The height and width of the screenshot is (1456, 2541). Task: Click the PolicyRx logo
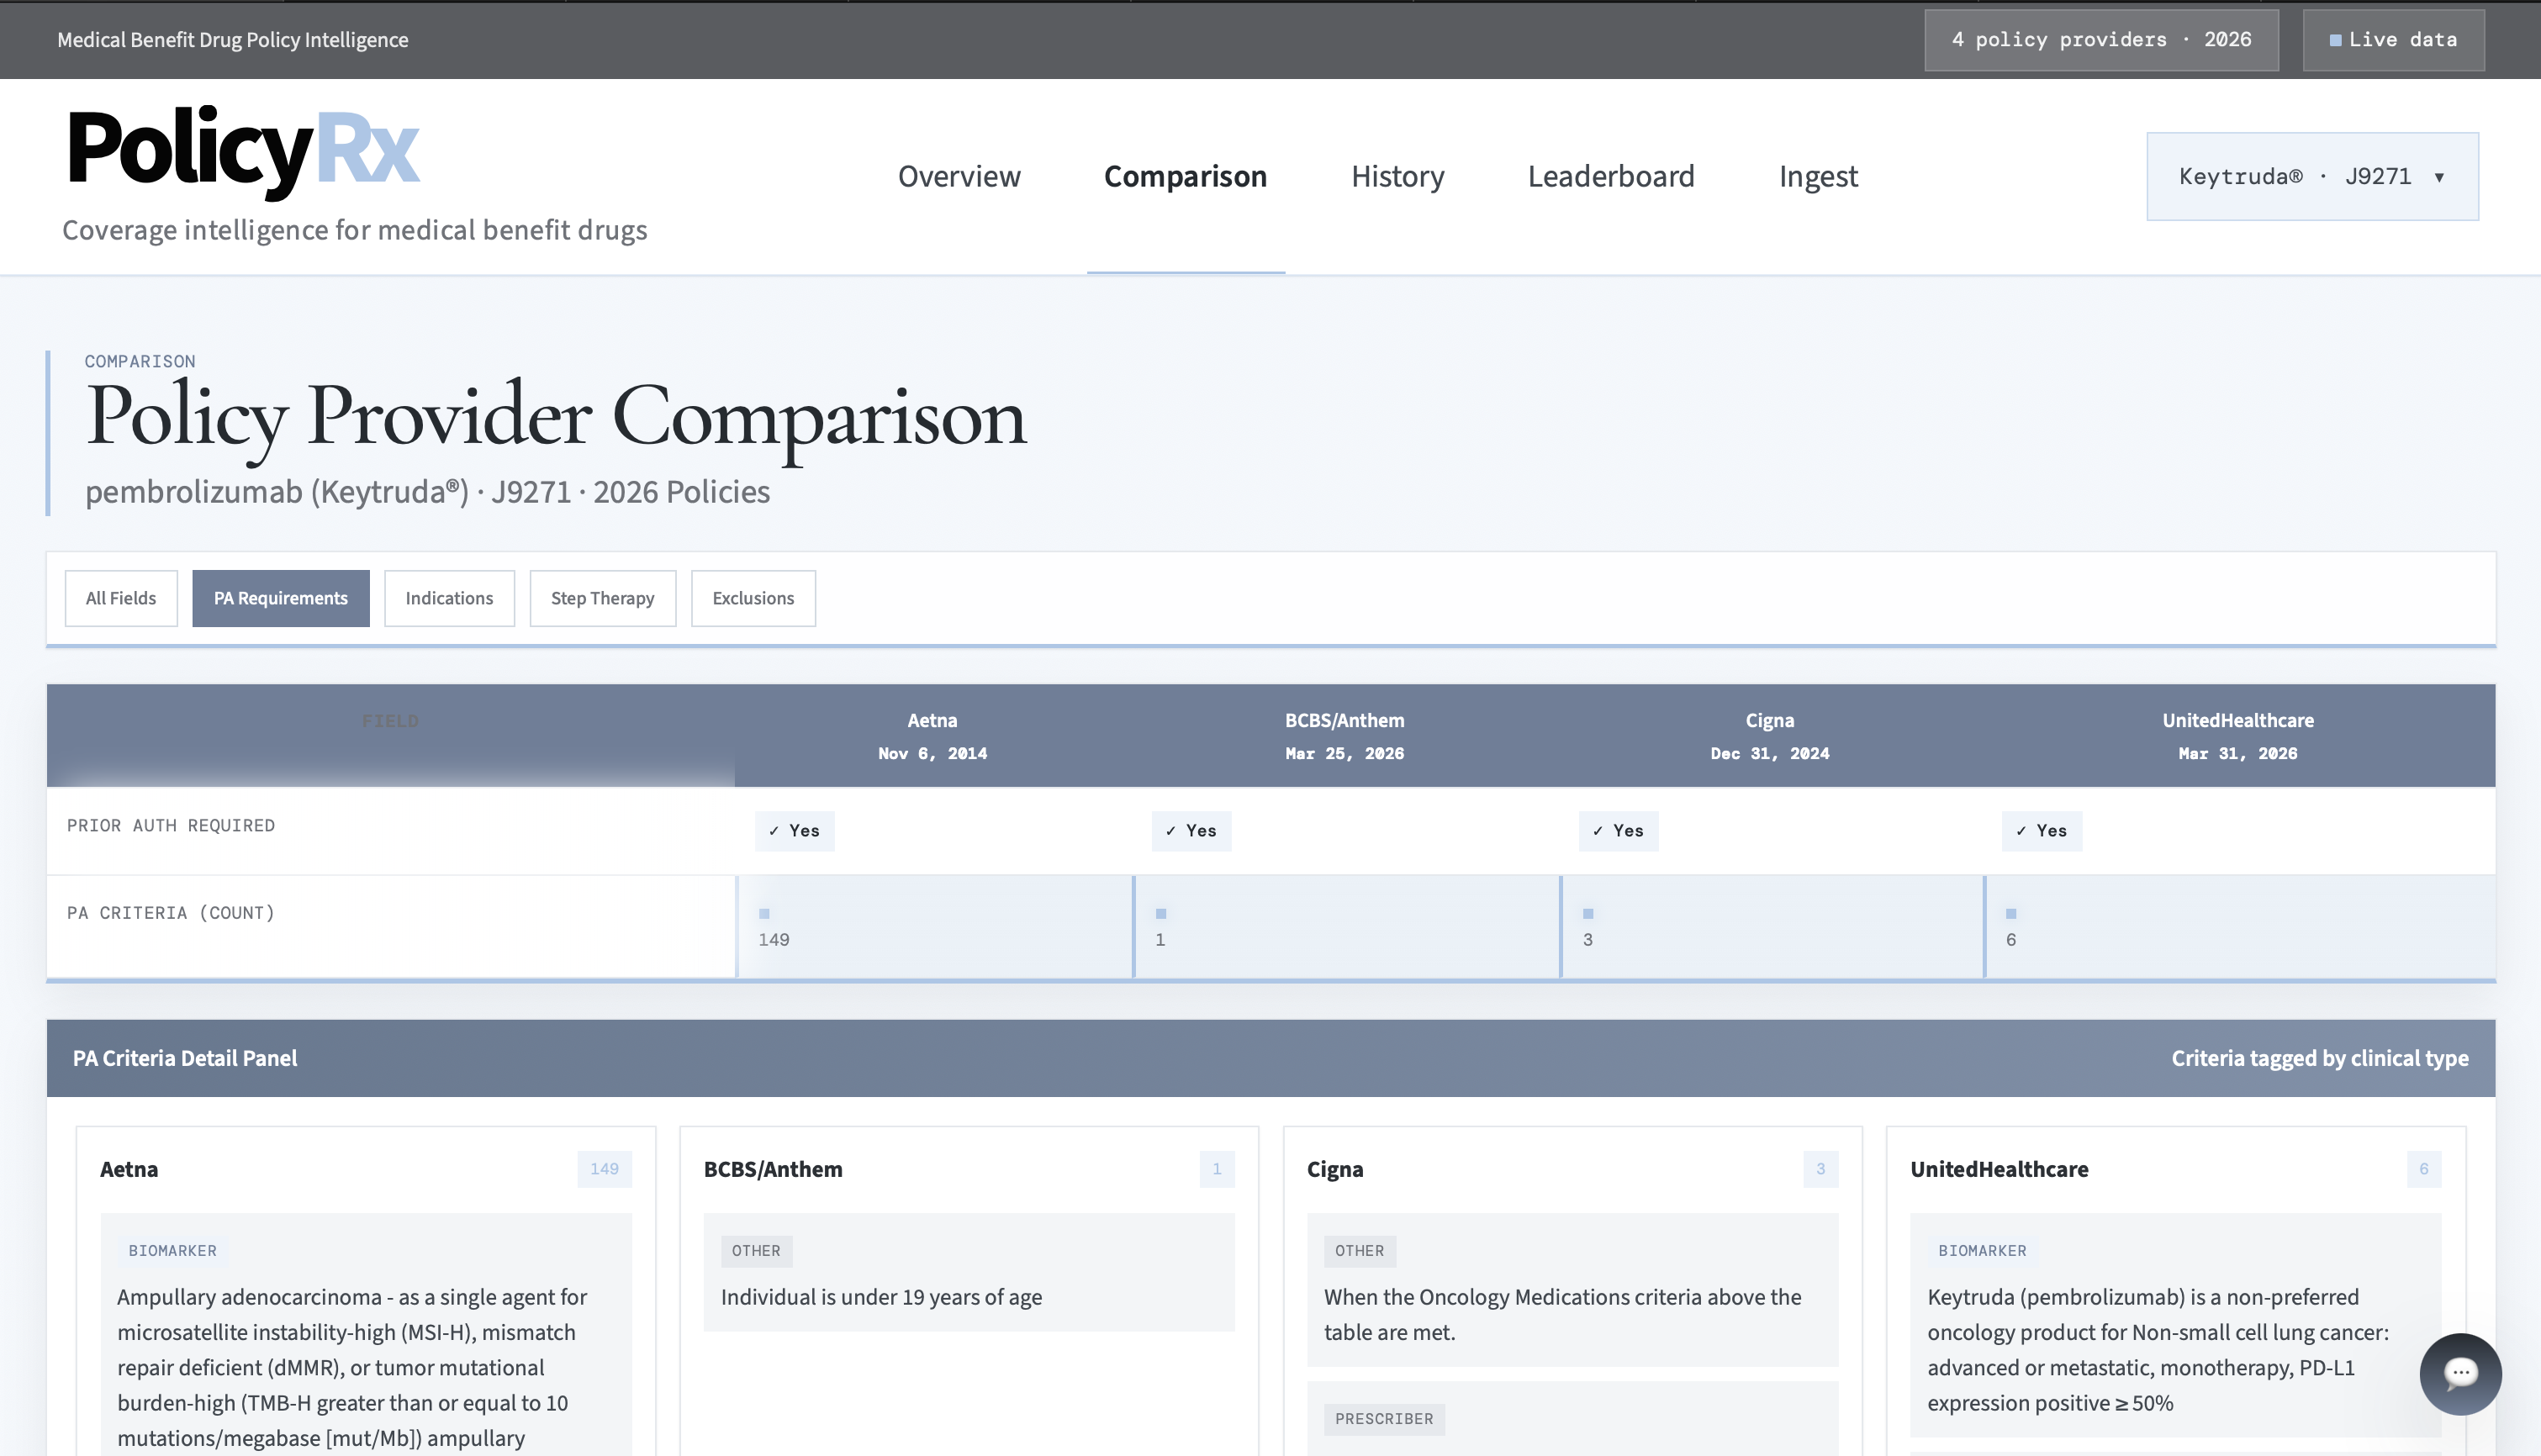(243, 150)
